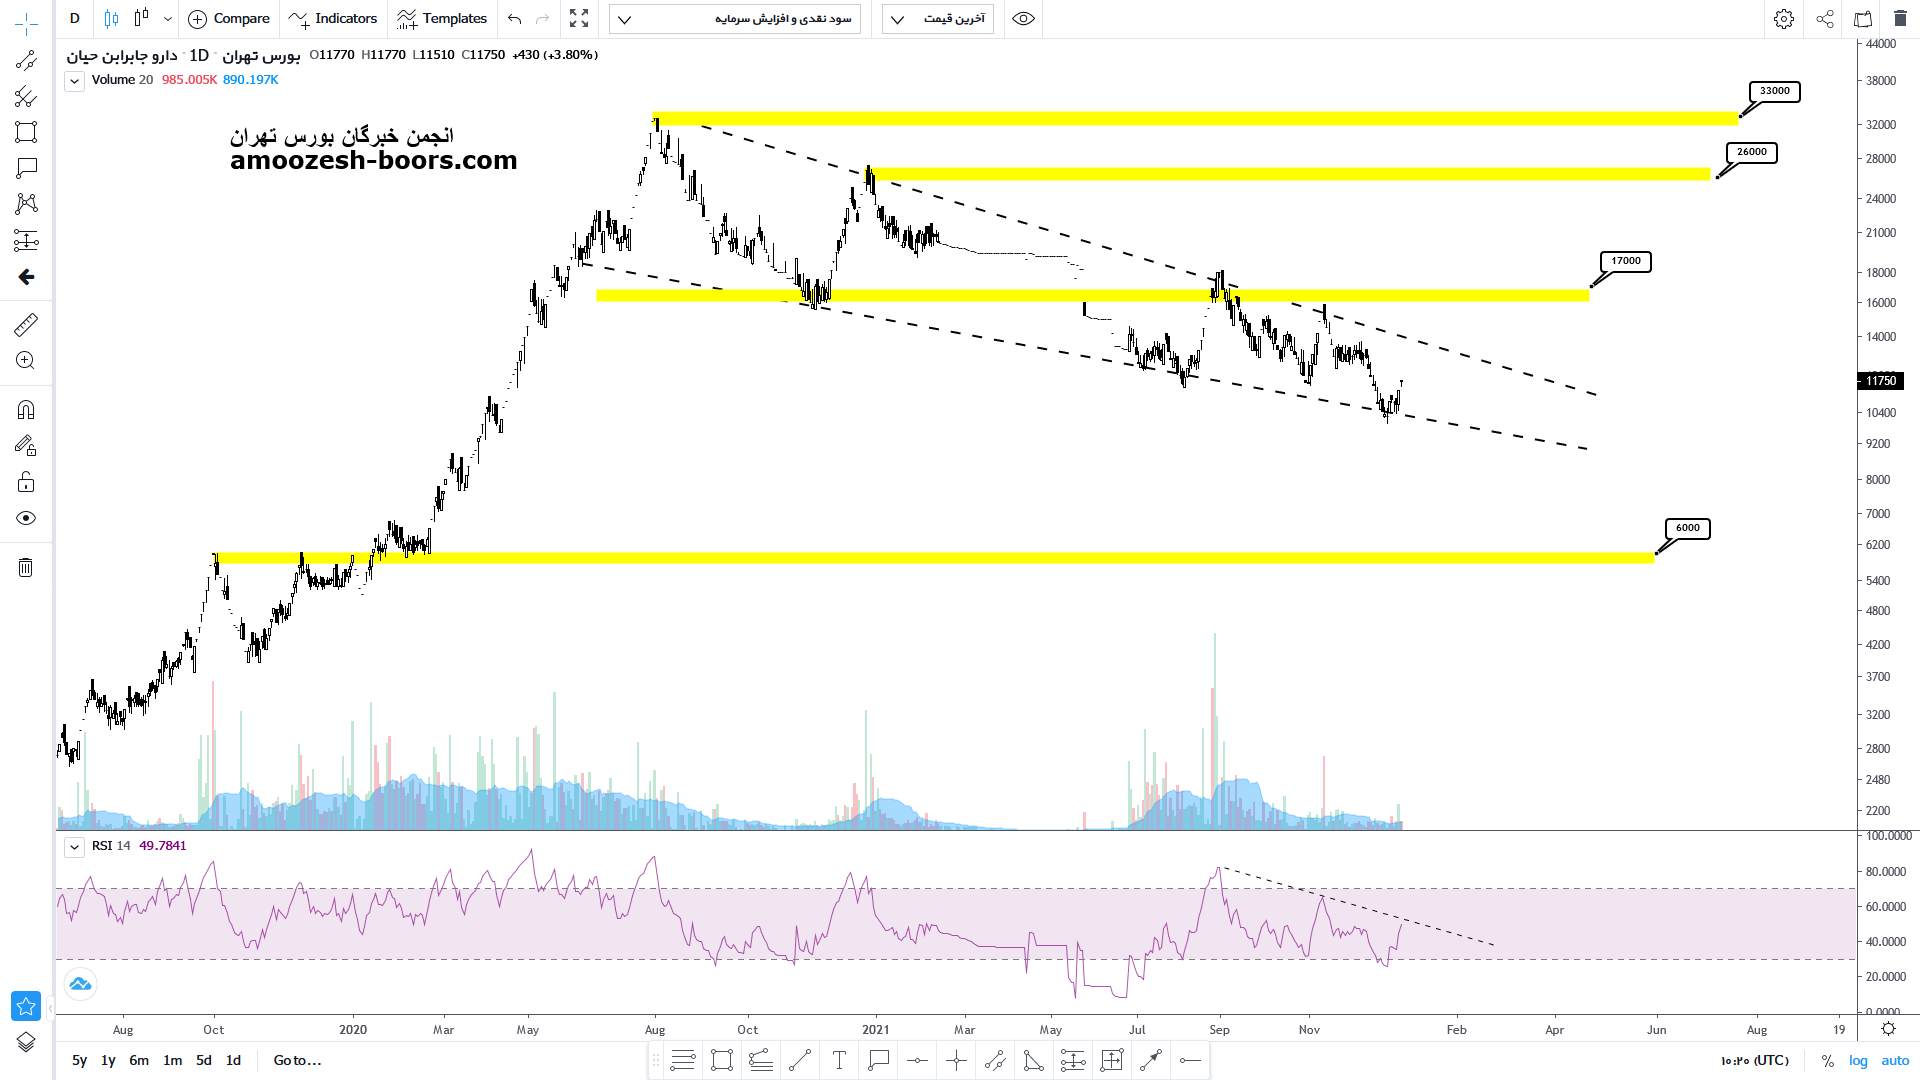This screenshot has height=1080, width=1920.
Task: Open the Templates menu
Action: coord(442,19)
